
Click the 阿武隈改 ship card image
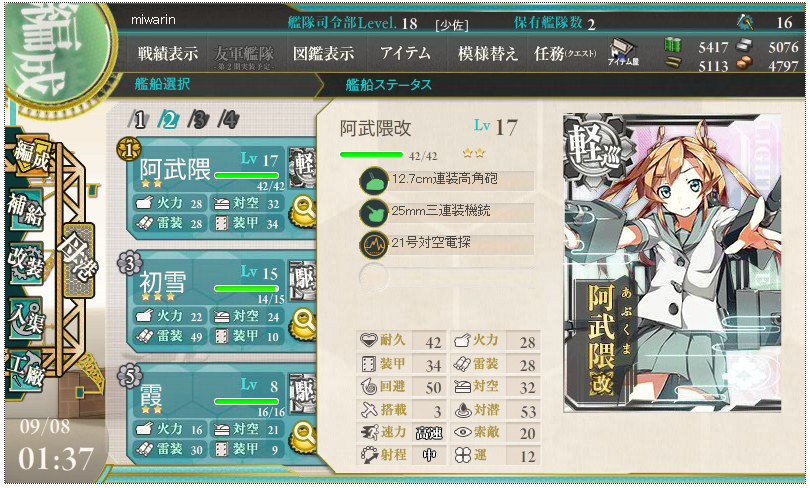pos(672,262)
